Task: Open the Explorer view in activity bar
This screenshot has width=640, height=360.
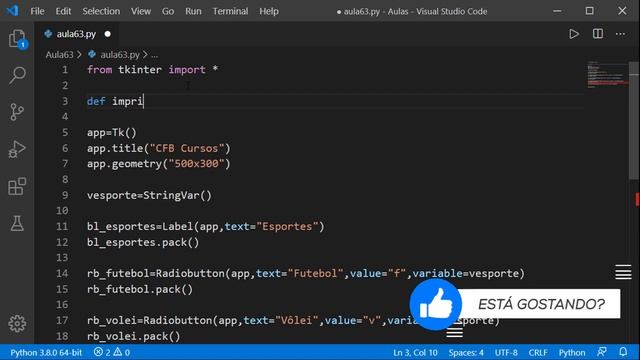Action: (17, 38)
